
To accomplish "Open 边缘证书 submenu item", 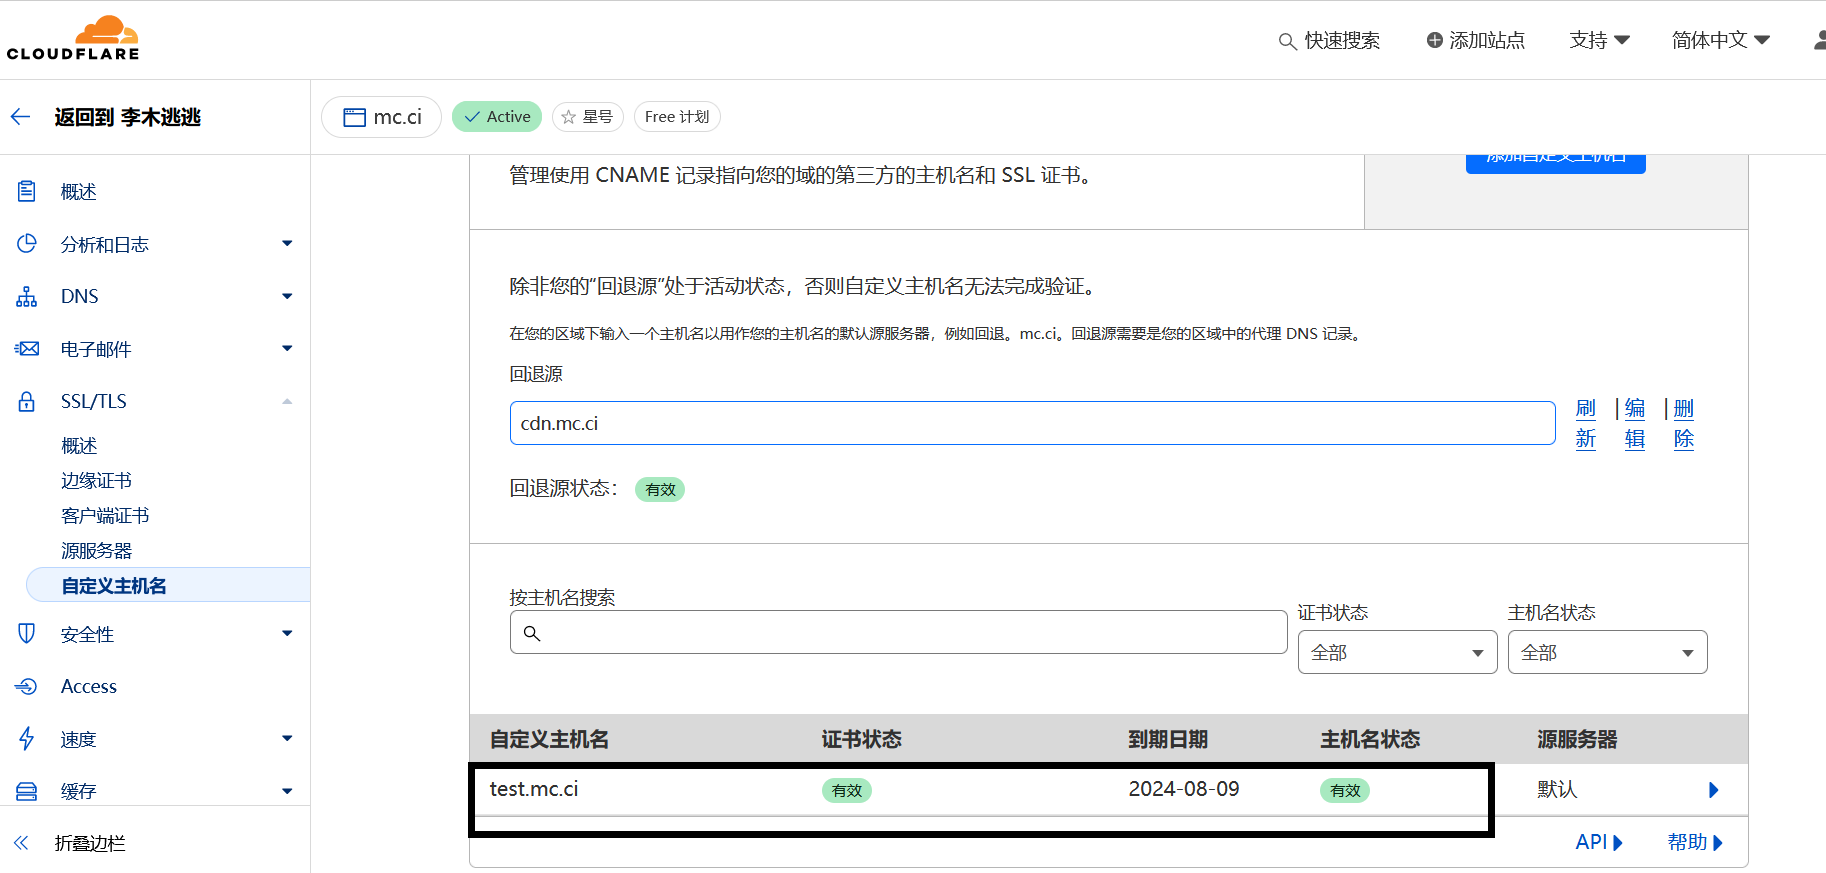I will pyautogui.click(x=96, y=481).
